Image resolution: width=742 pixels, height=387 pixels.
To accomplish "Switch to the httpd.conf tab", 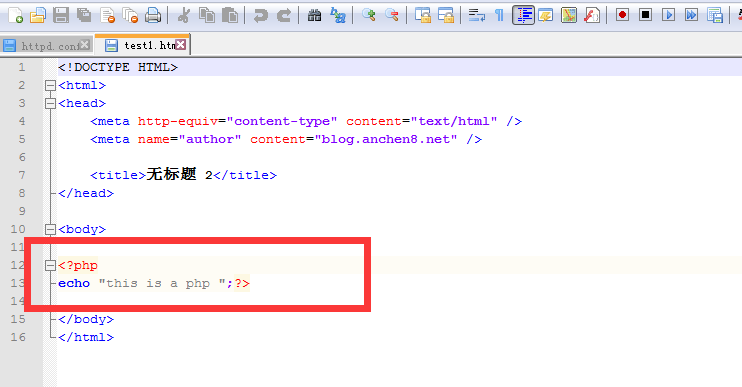I will click(x=46, y=45).
